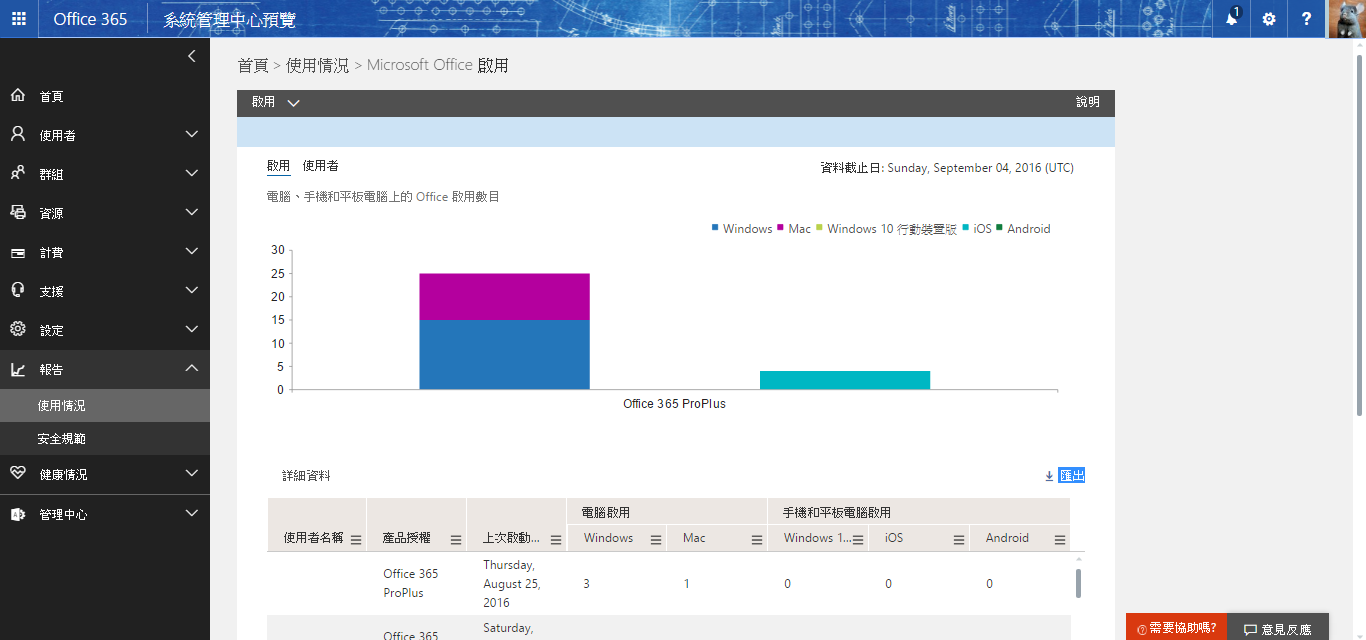Toggle the iOS legend swatch

click(965, 228)
